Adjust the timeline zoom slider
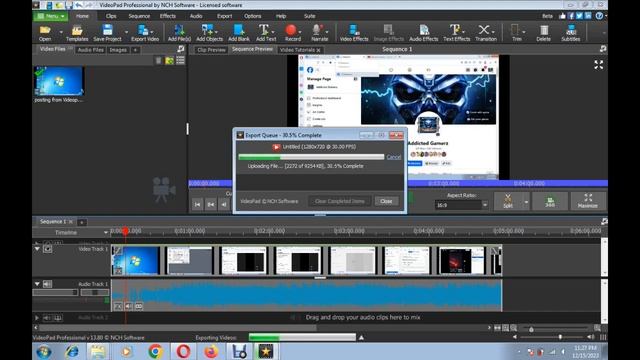 tap(531, 329)
